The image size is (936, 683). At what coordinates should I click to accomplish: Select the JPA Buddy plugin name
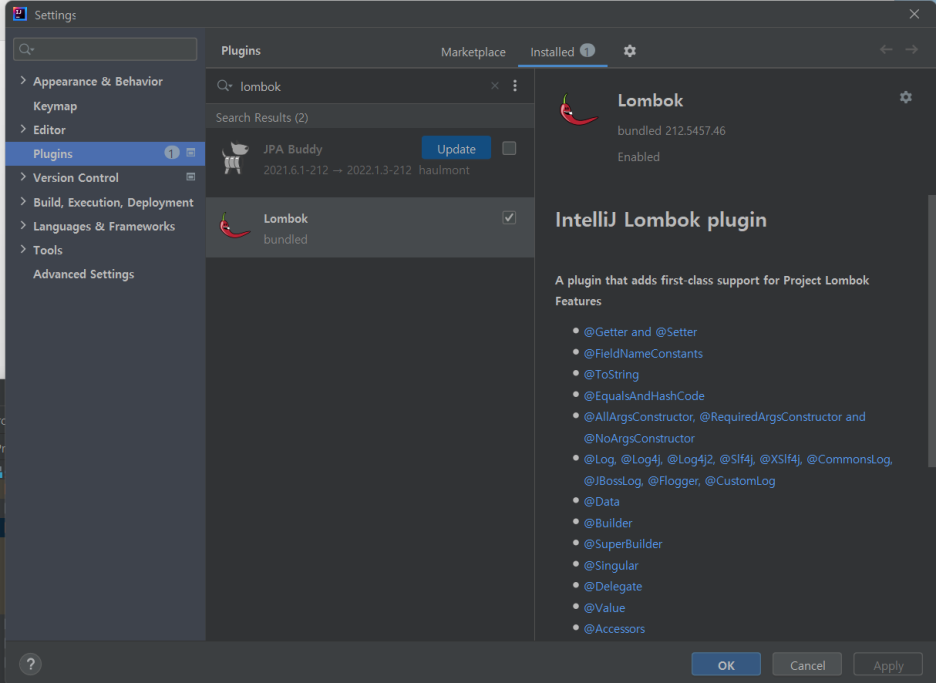click(292, 149)
